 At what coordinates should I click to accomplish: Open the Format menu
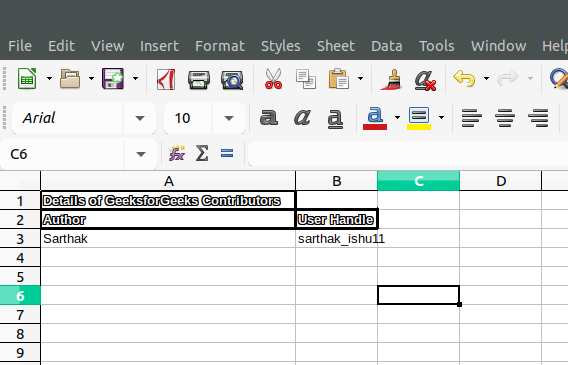(220, 46)
